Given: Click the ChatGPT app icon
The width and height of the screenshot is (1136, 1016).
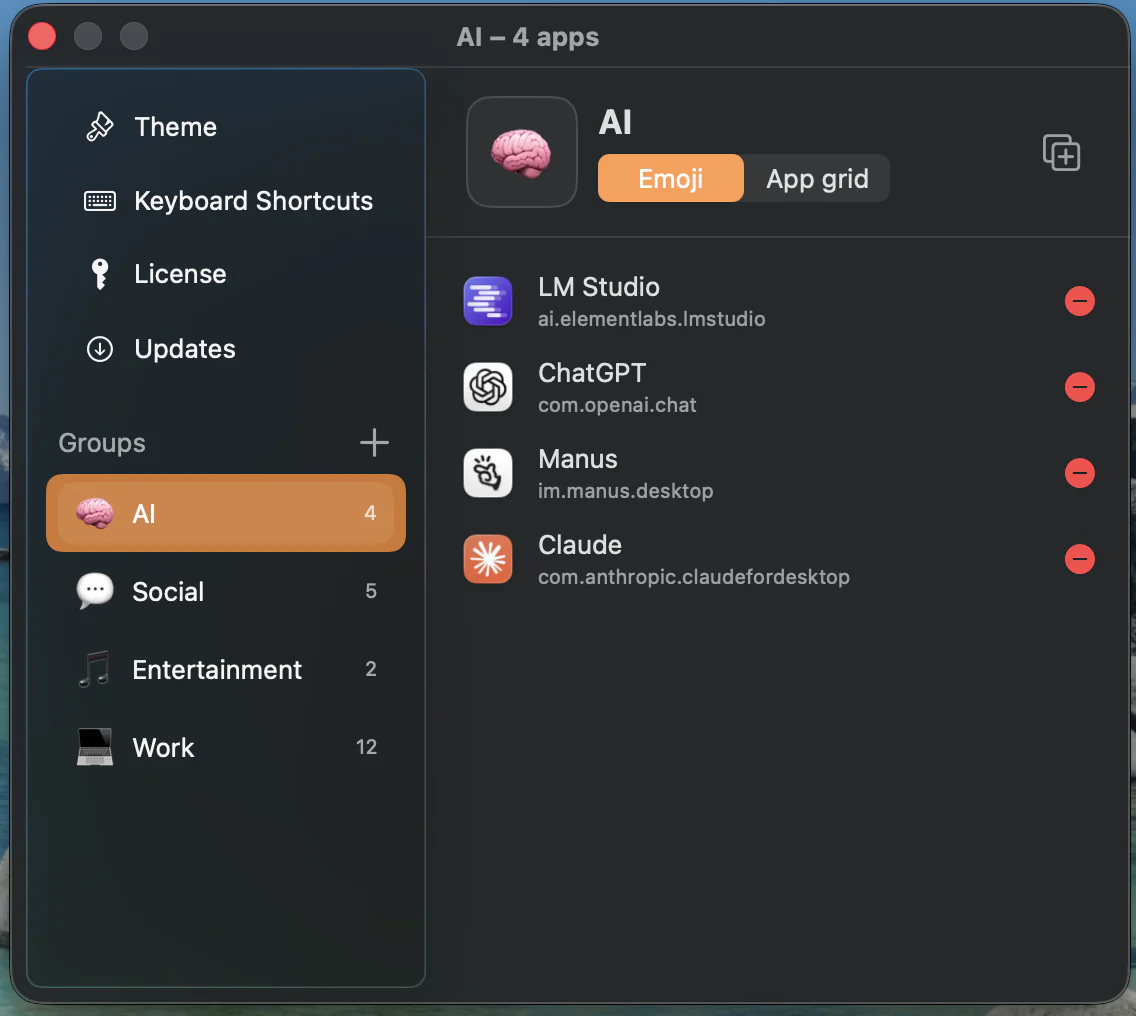Looking at the screenshot, I should 488,387.
